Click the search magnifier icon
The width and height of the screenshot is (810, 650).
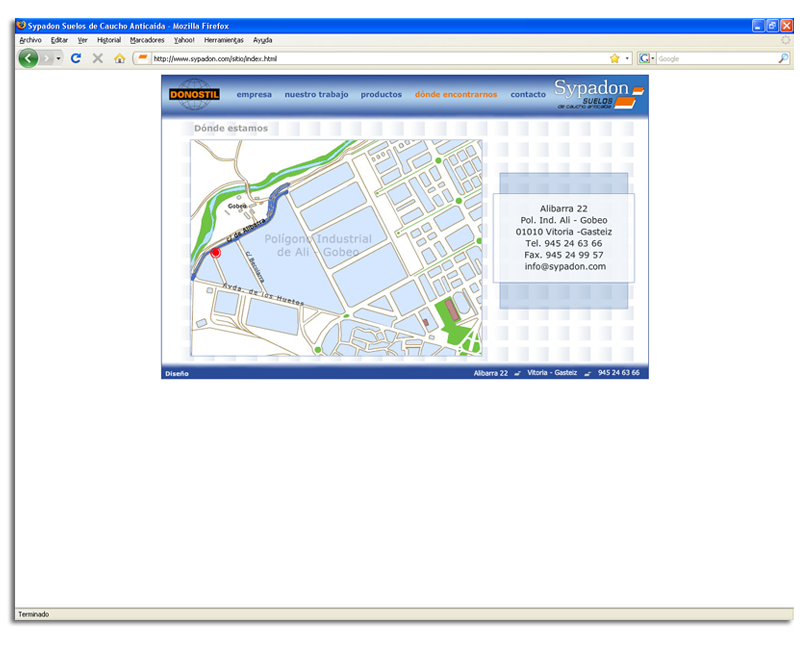pos(783,58)
